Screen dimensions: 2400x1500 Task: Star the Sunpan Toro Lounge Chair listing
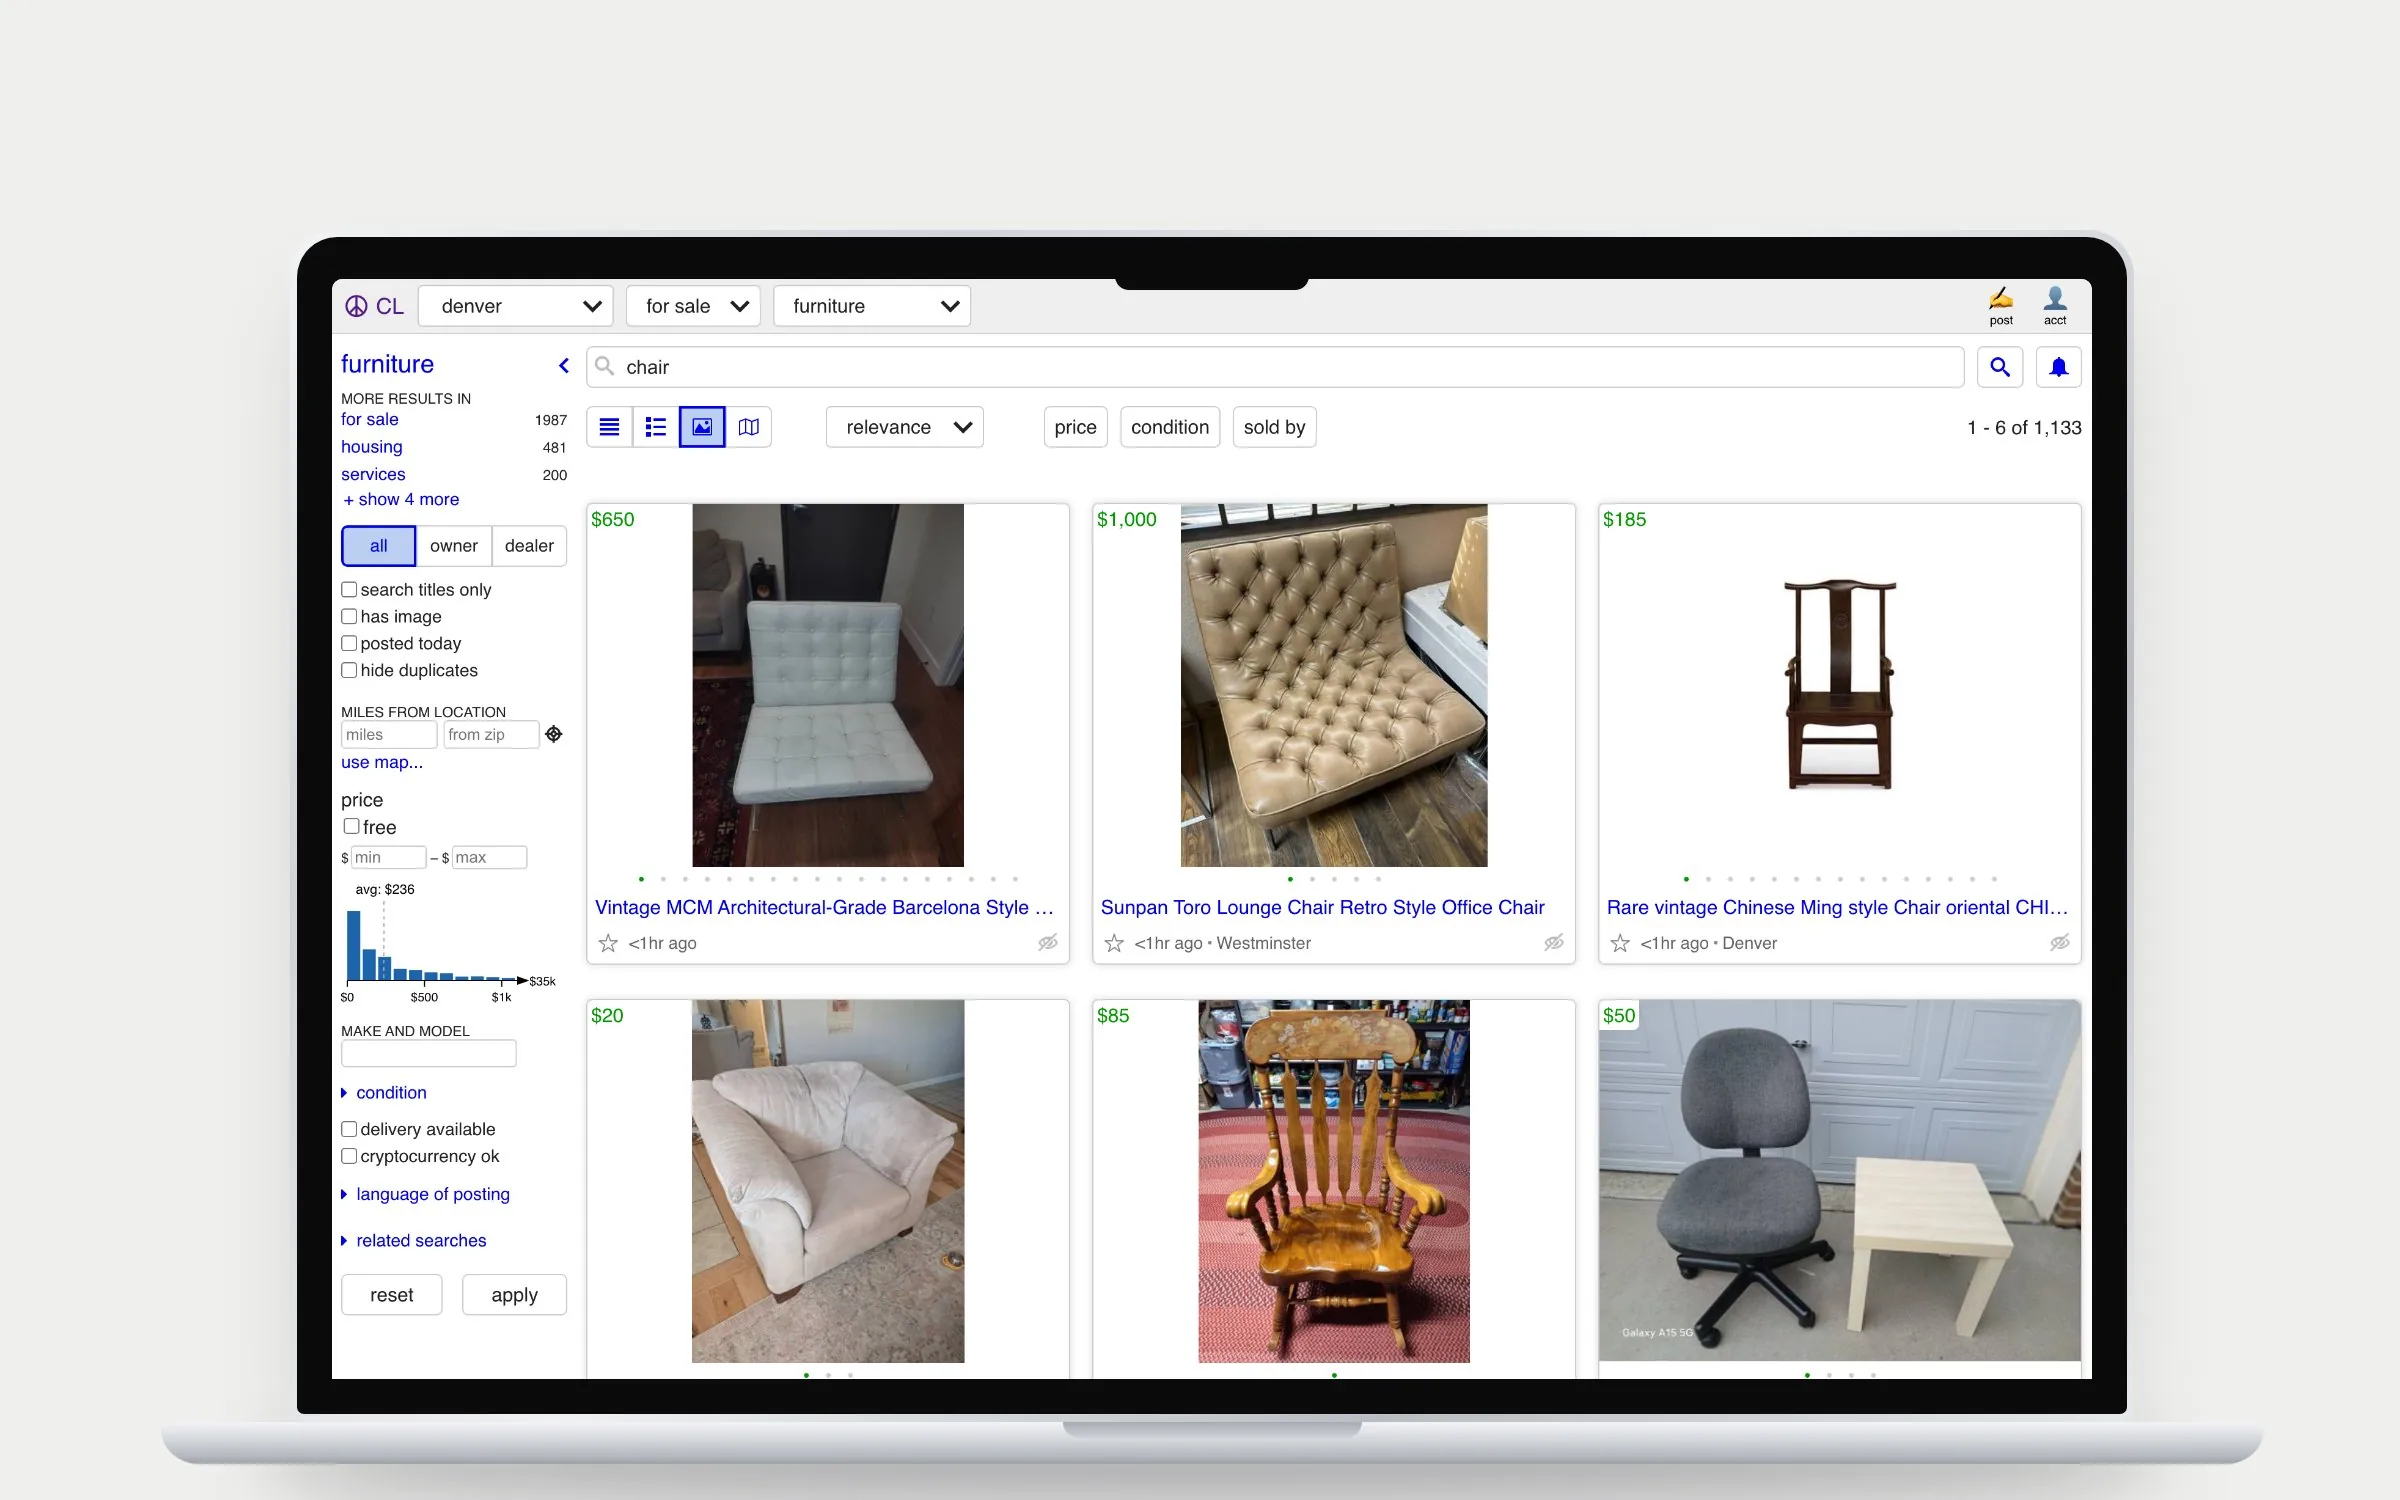click(x=1114, y=943)
